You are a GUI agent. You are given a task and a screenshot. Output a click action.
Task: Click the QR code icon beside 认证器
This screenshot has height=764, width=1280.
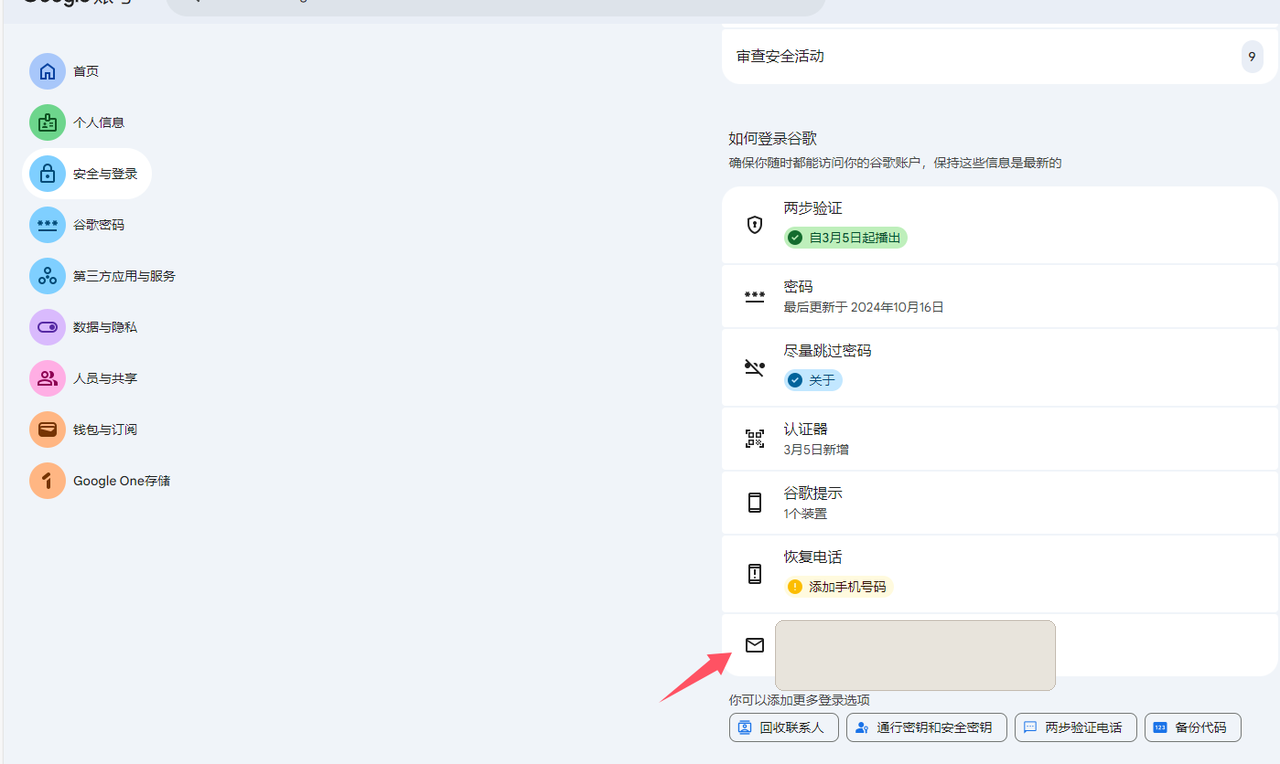tap(755, 438)
